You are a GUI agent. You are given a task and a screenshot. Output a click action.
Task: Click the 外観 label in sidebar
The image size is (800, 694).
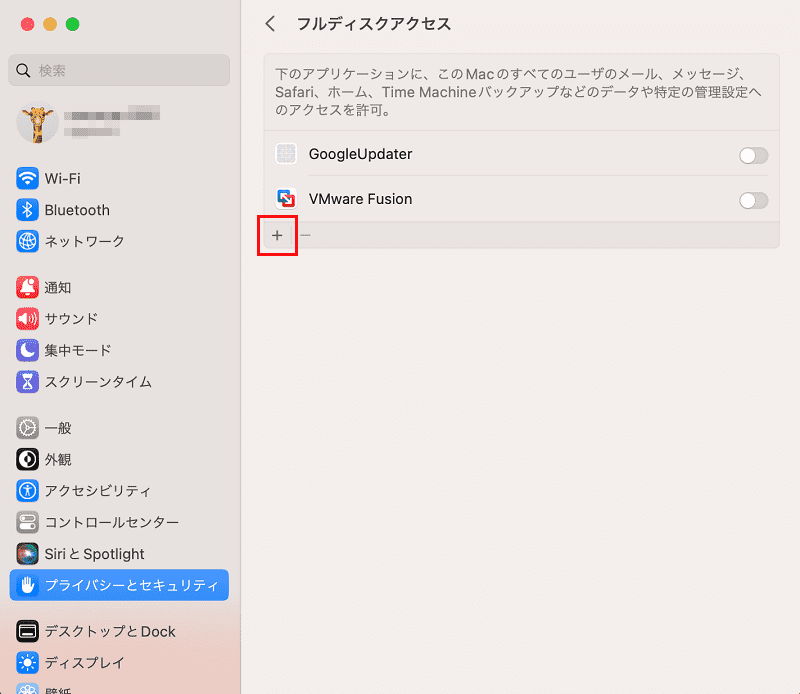pyautogui.click(x=58, y=459)
